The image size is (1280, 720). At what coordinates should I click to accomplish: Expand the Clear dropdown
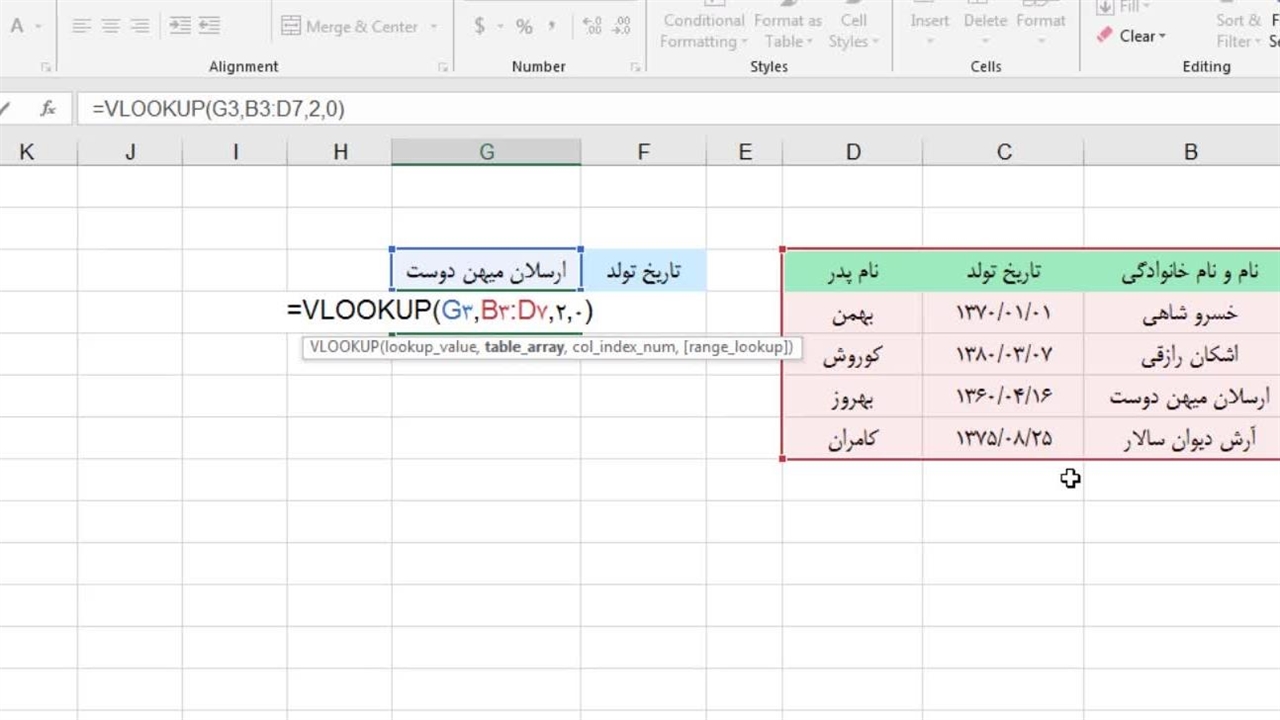1131,36
